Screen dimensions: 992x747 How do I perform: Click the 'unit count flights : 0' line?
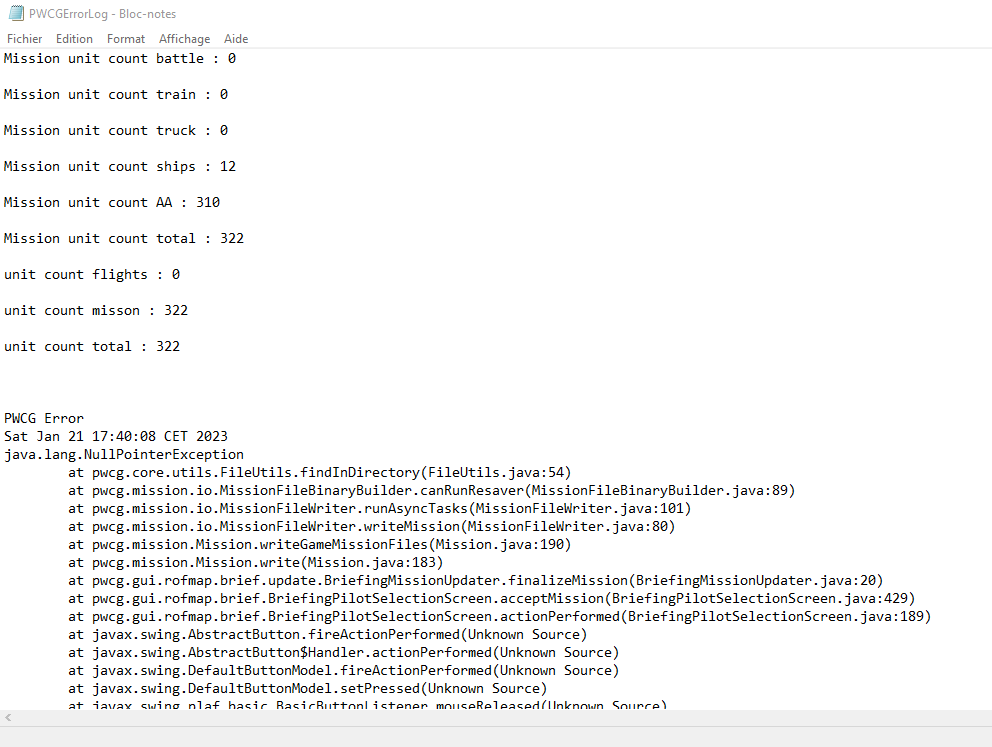pyautogui.click(x=92, y=275)
